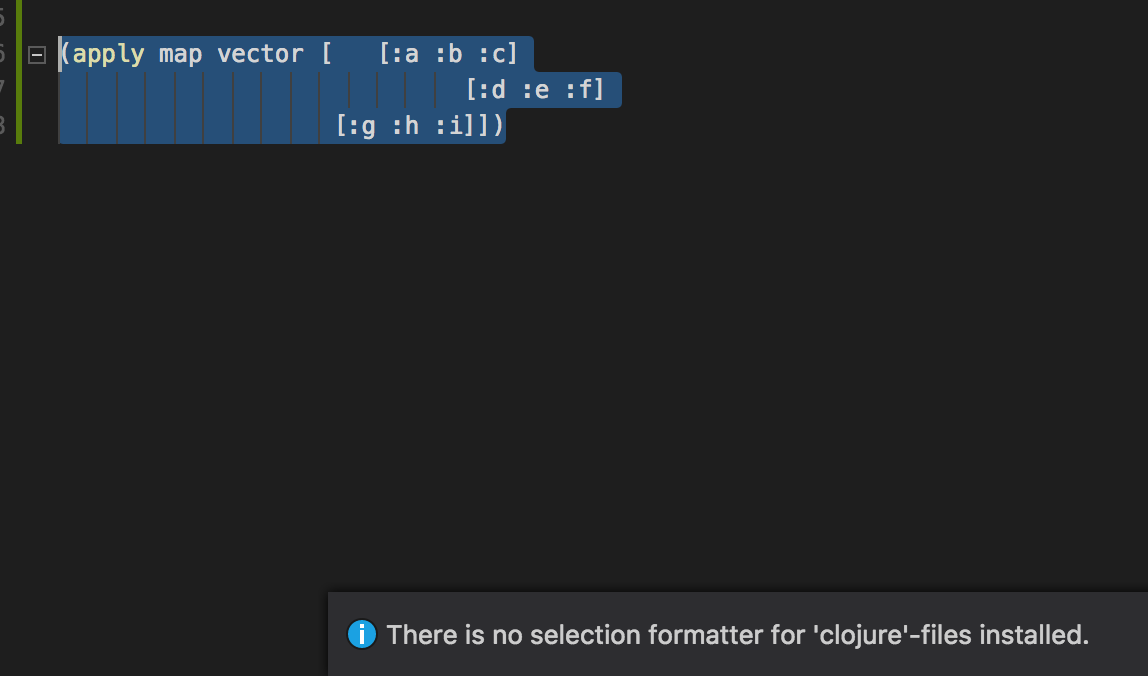Select the keyword :a on line 6
Viewport: 1148px width, 676px height.
click(x=405, y=54)
